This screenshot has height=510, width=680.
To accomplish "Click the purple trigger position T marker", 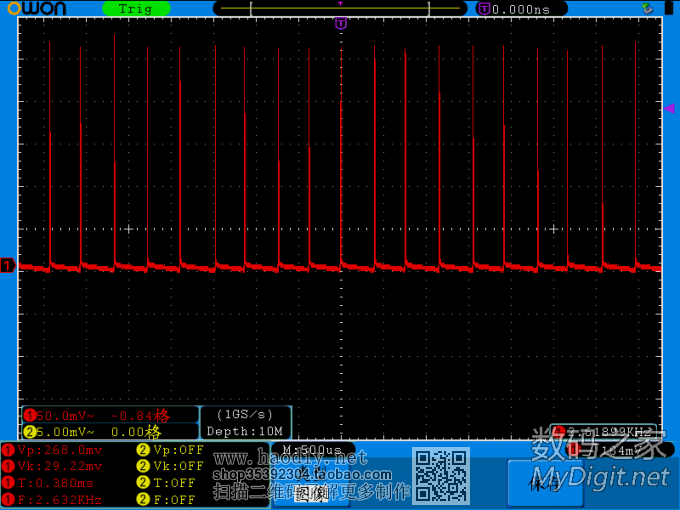I will tap(341, 23).
